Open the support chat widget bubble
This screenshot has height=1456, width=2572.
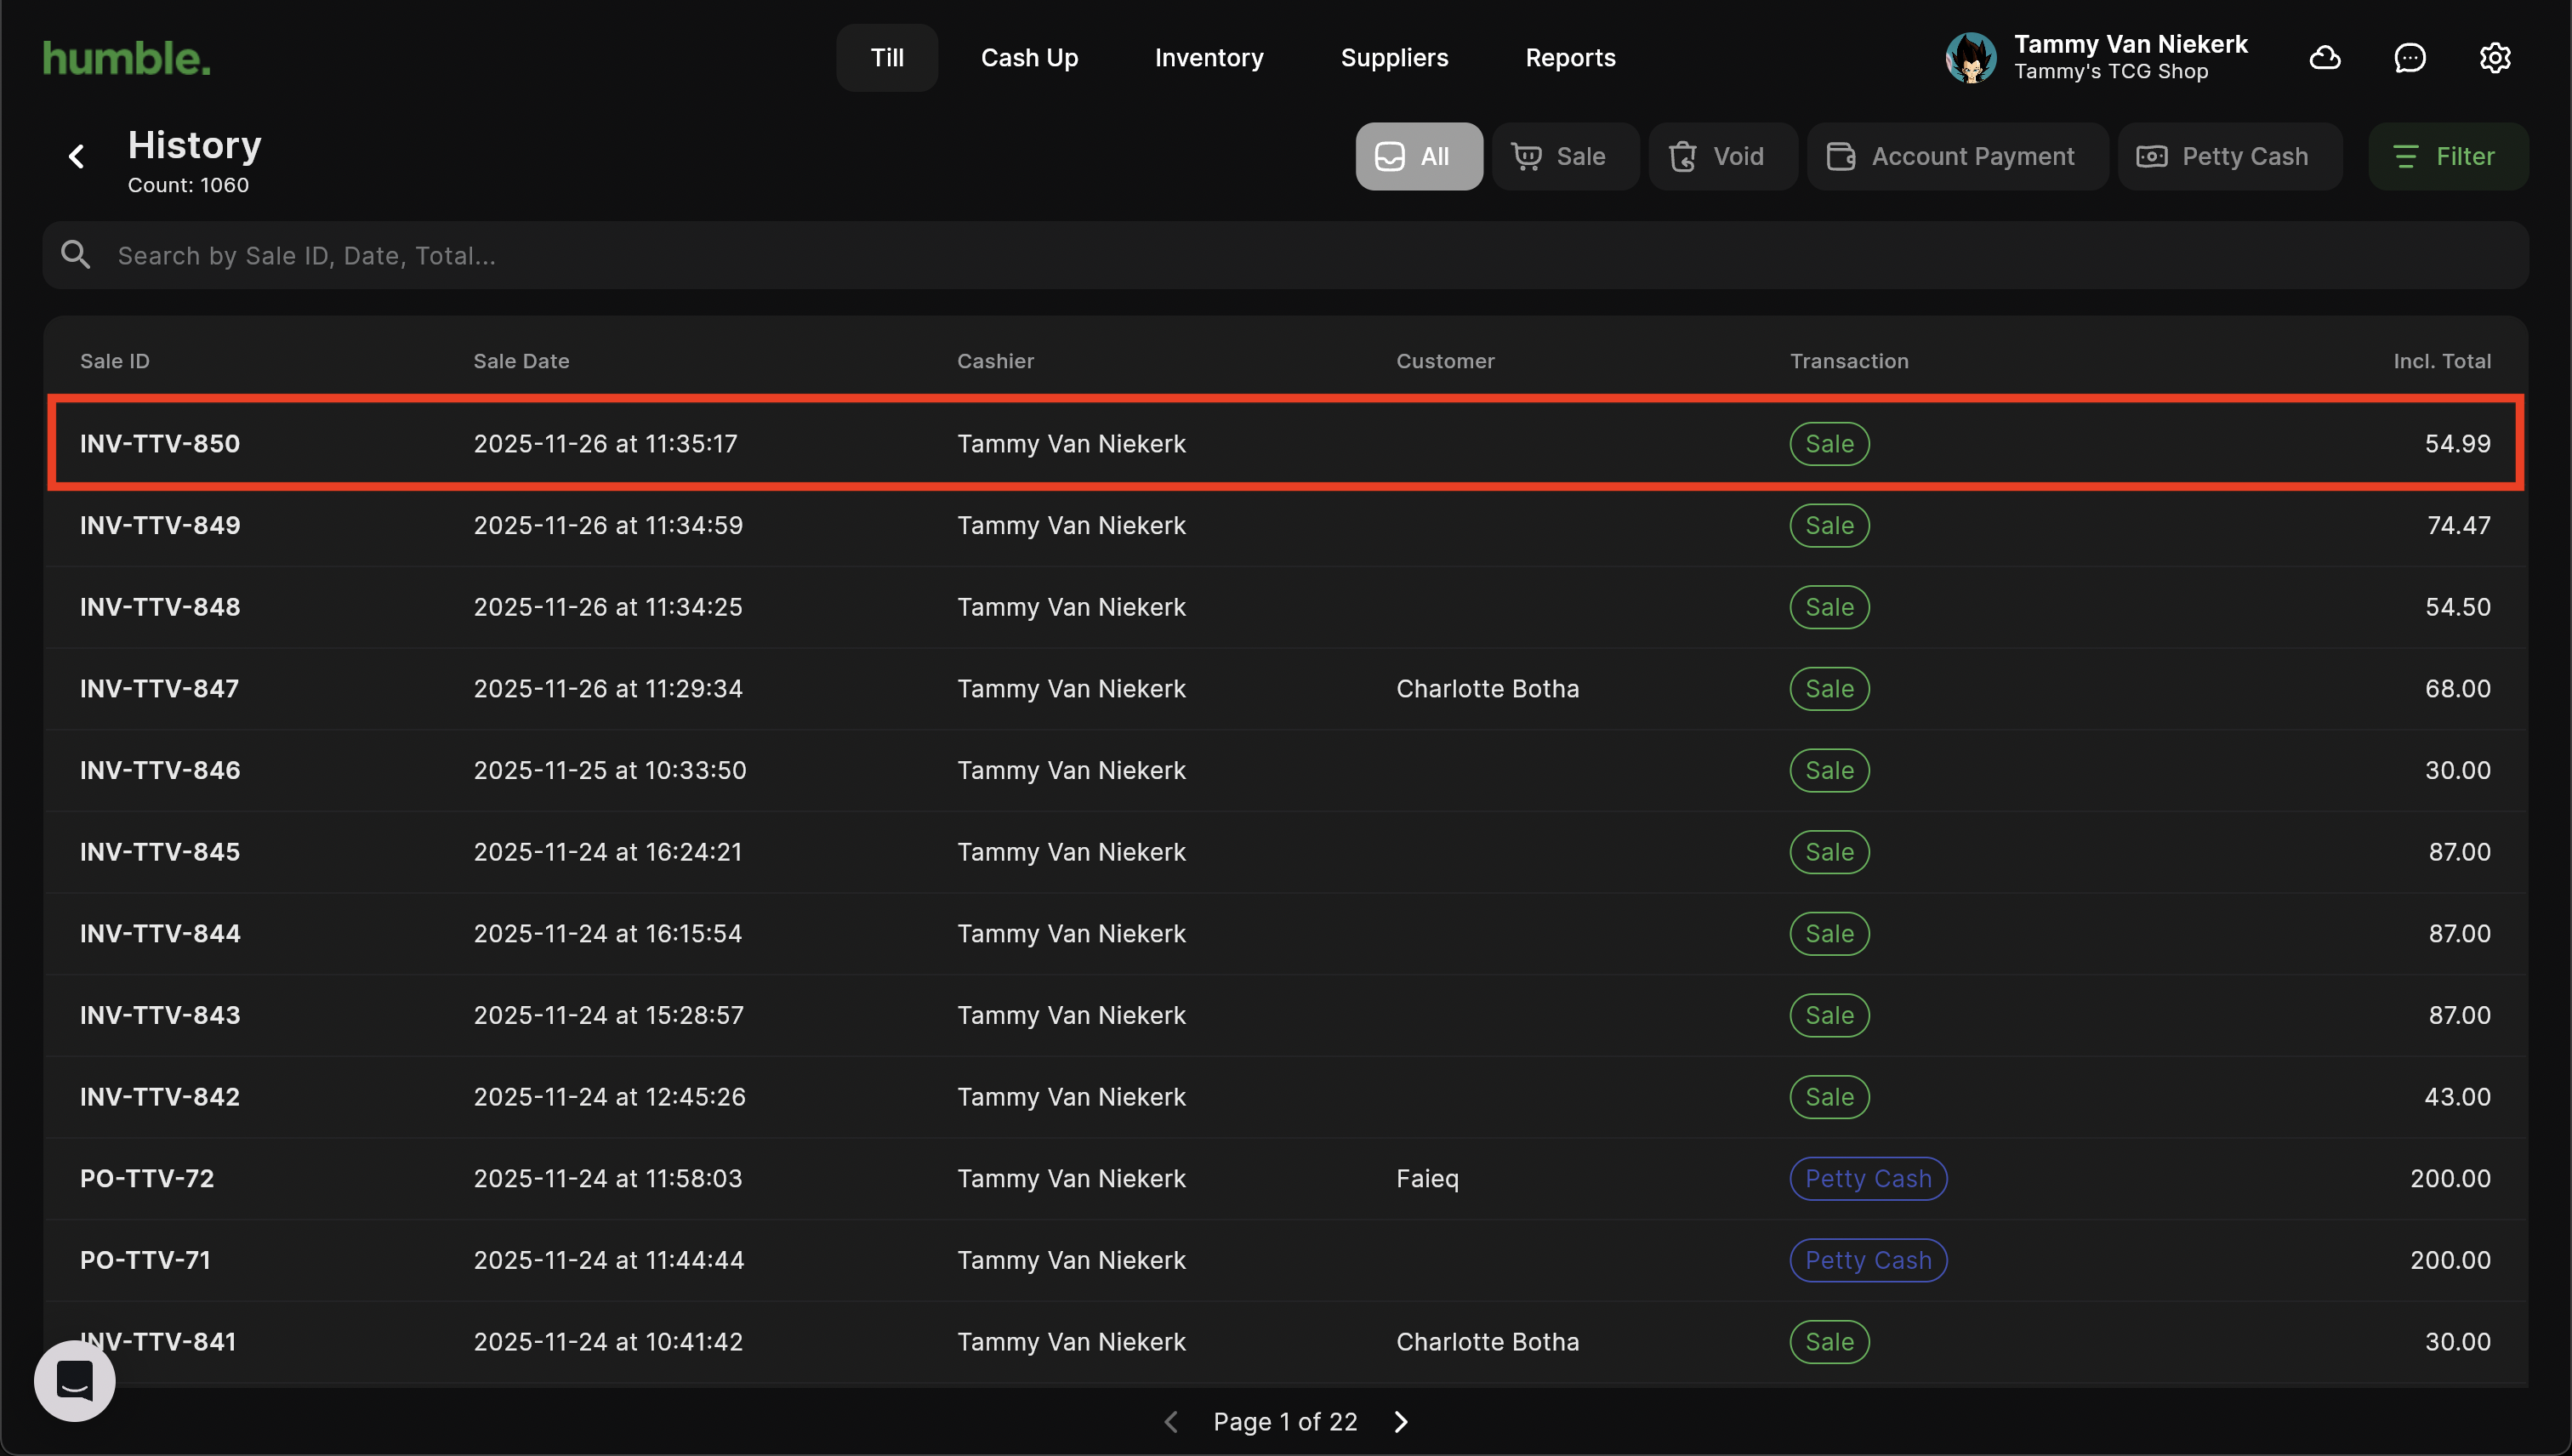(75, 1381)
